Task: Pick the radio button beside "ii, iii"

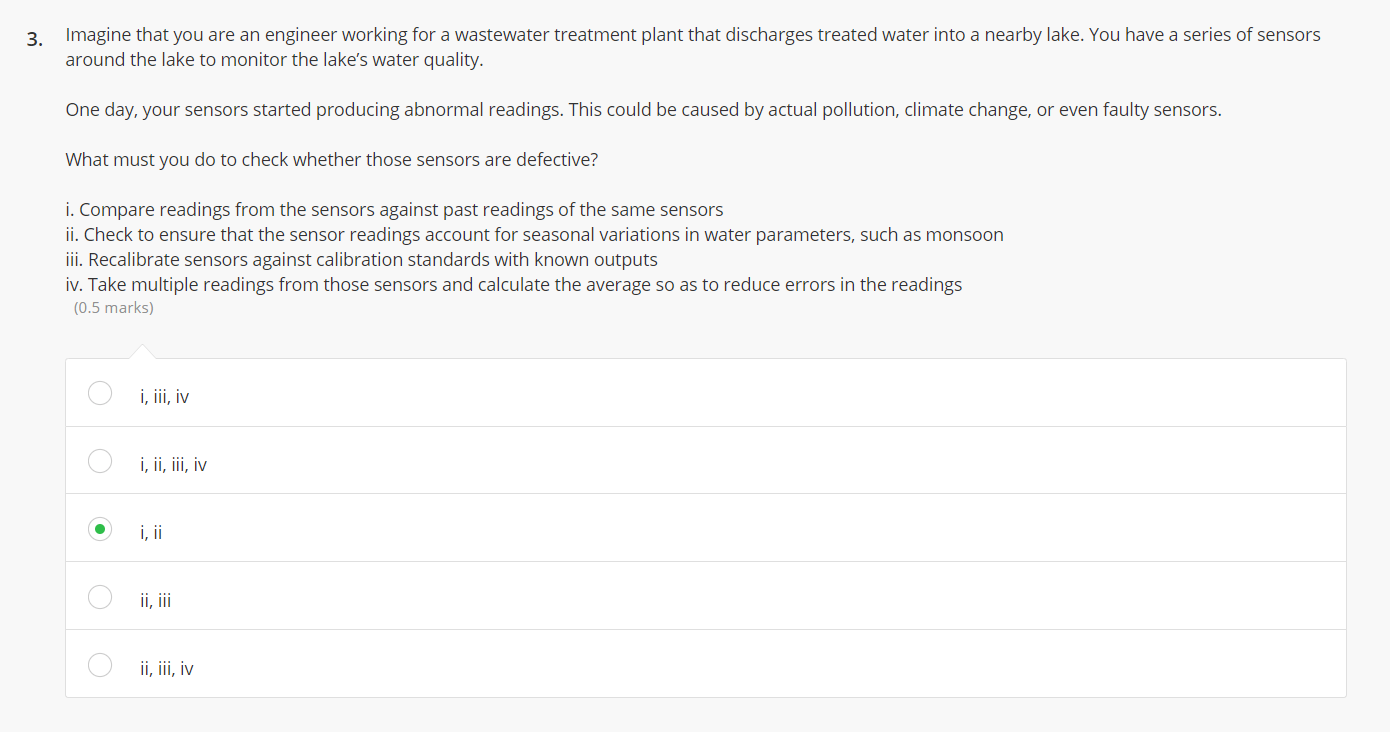Action: (x=100, y=597)
